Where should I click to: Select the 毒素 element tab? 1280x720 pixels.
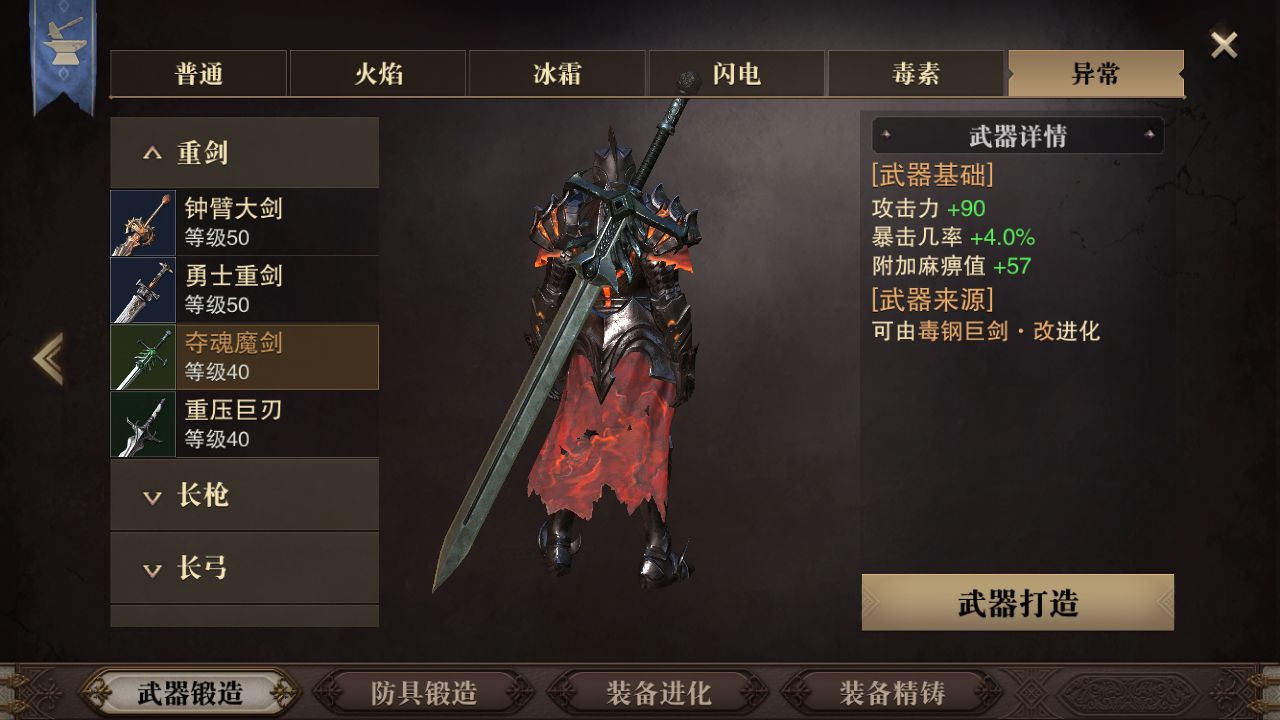(x=916, y=73)
